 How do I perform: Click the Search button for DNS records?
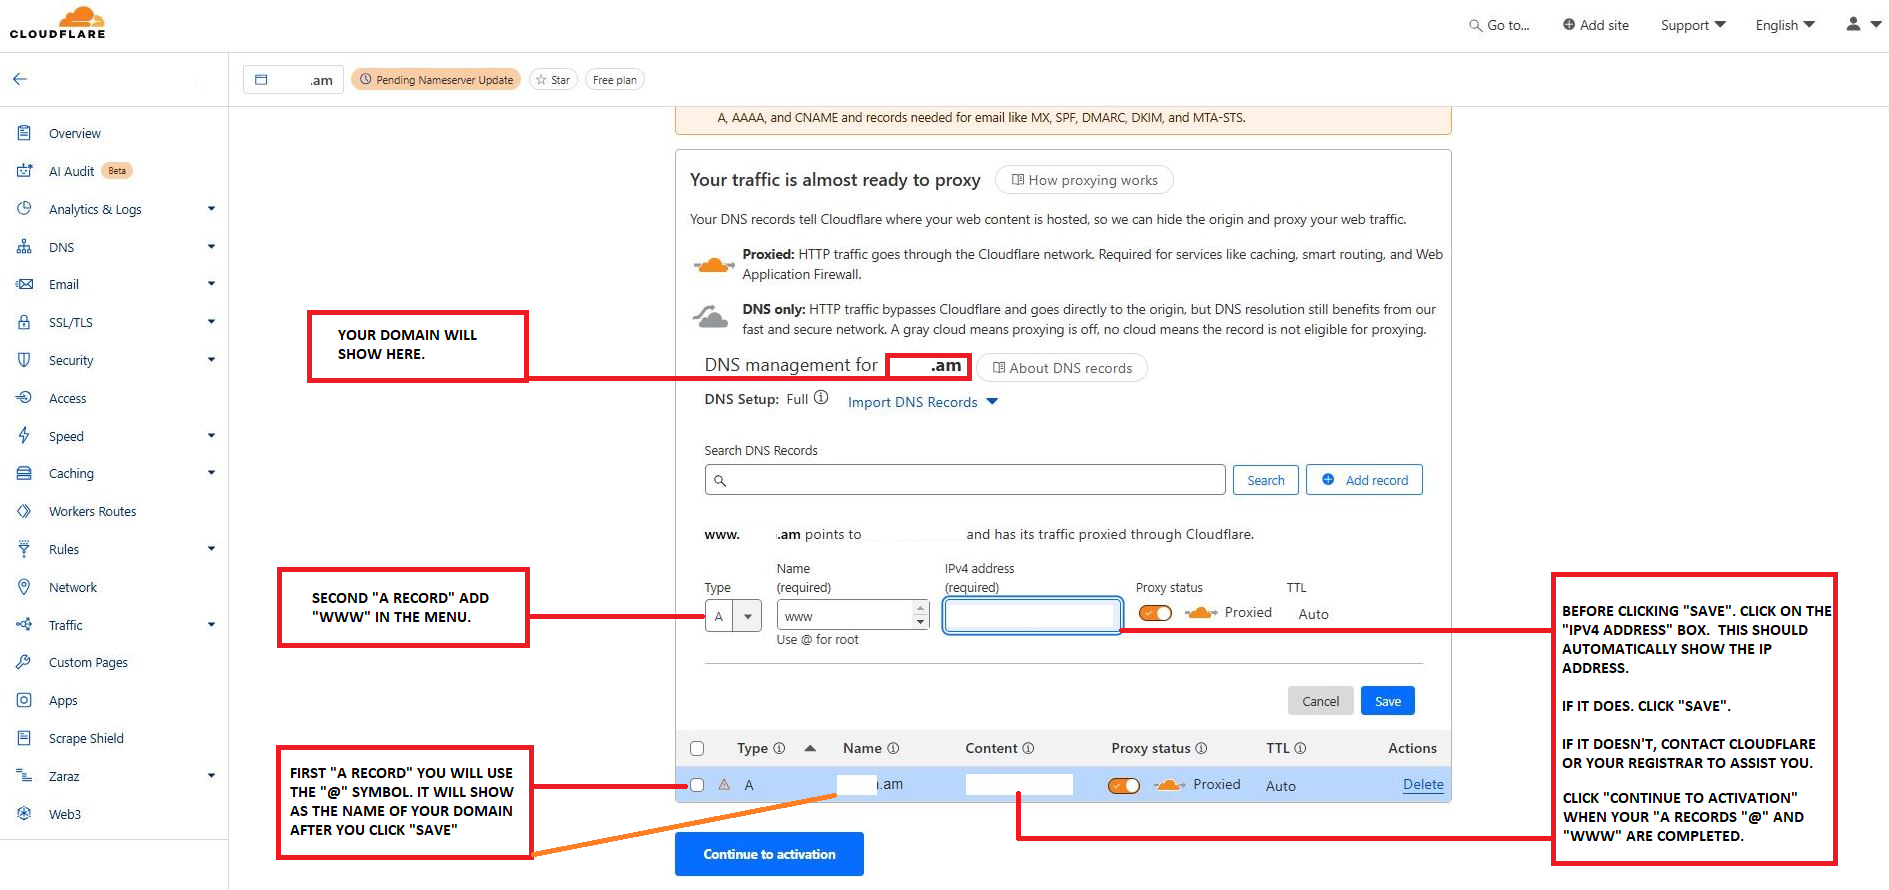(1266, 480)
